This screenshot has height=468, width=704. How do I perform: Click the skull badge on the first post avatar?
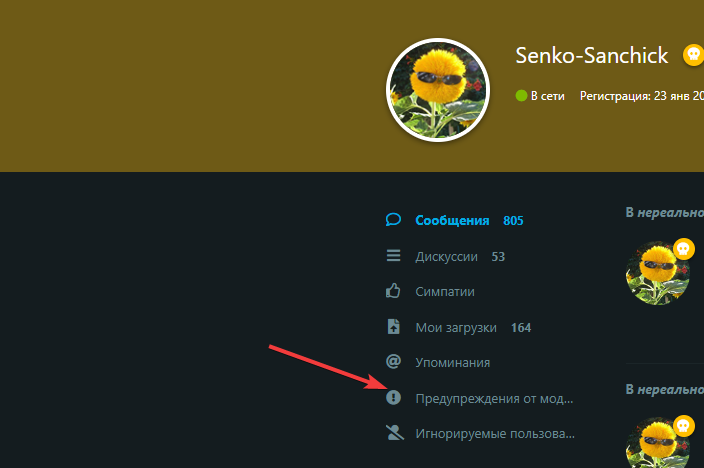683,249
